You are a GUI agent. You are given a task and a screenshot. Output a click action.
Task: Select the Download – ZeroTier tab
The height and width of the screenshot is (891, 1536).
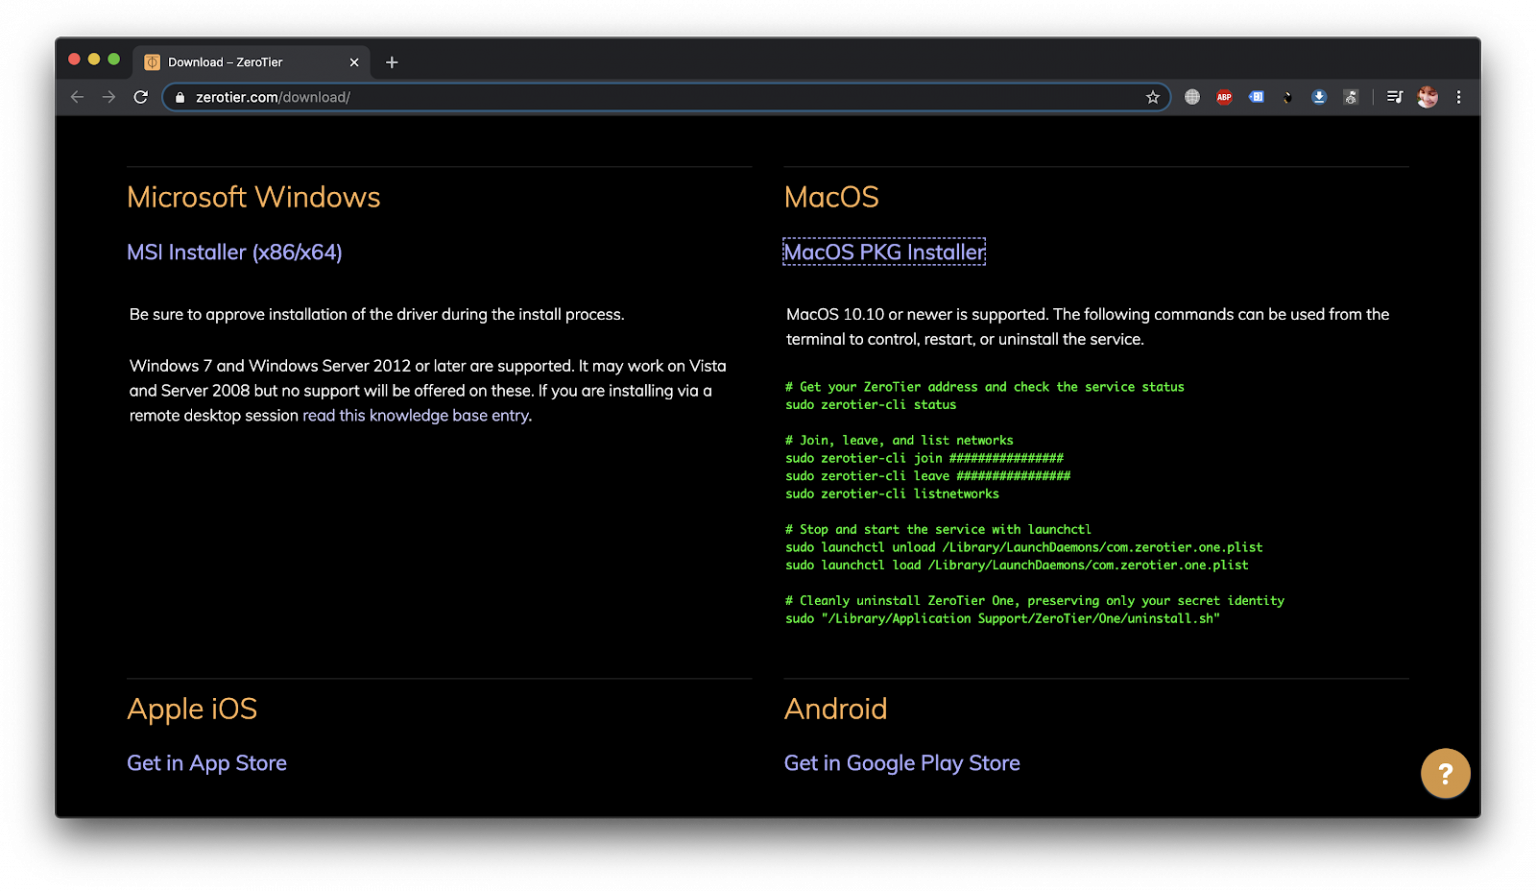(x=252, y=62)
